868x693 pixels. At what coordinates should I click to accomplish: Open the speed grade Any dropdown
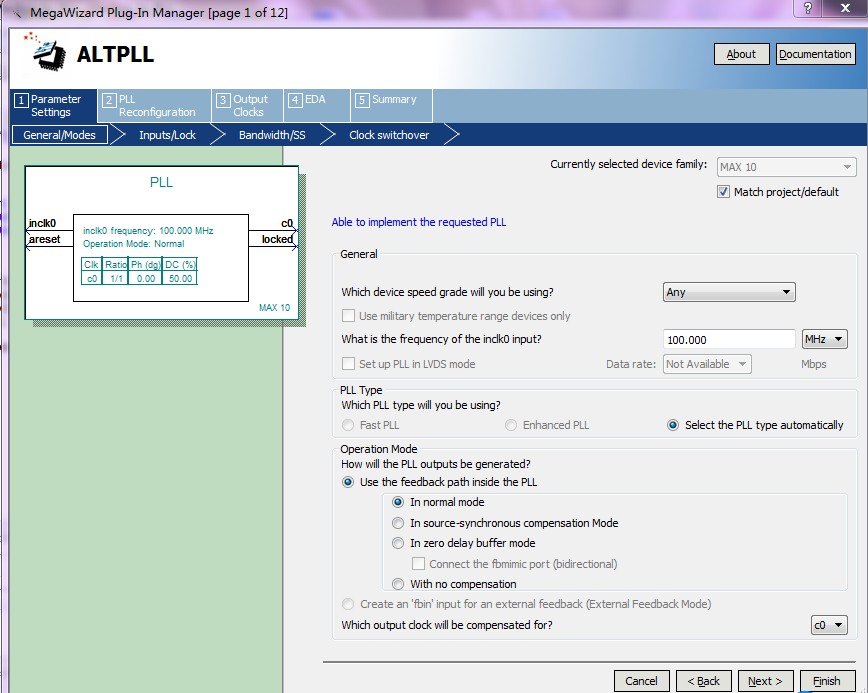click(x=729, y=292)
